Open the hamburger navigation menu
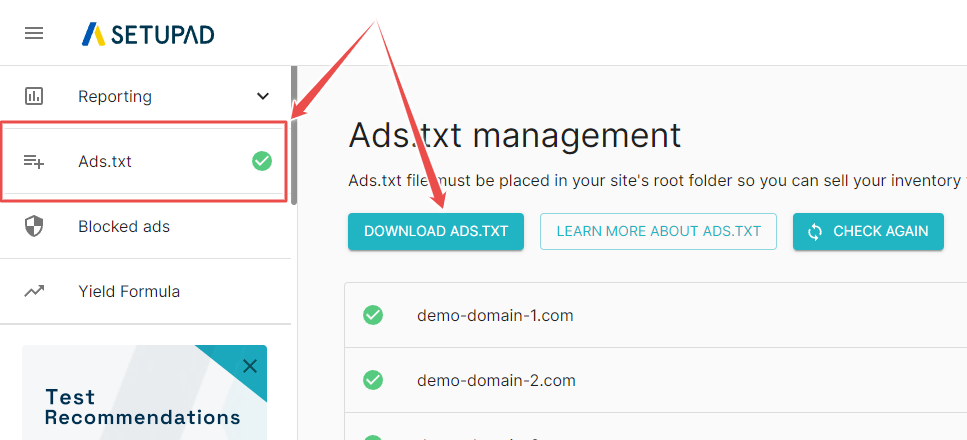The width and height of the screenshot is (967, 440). point(34,33)
